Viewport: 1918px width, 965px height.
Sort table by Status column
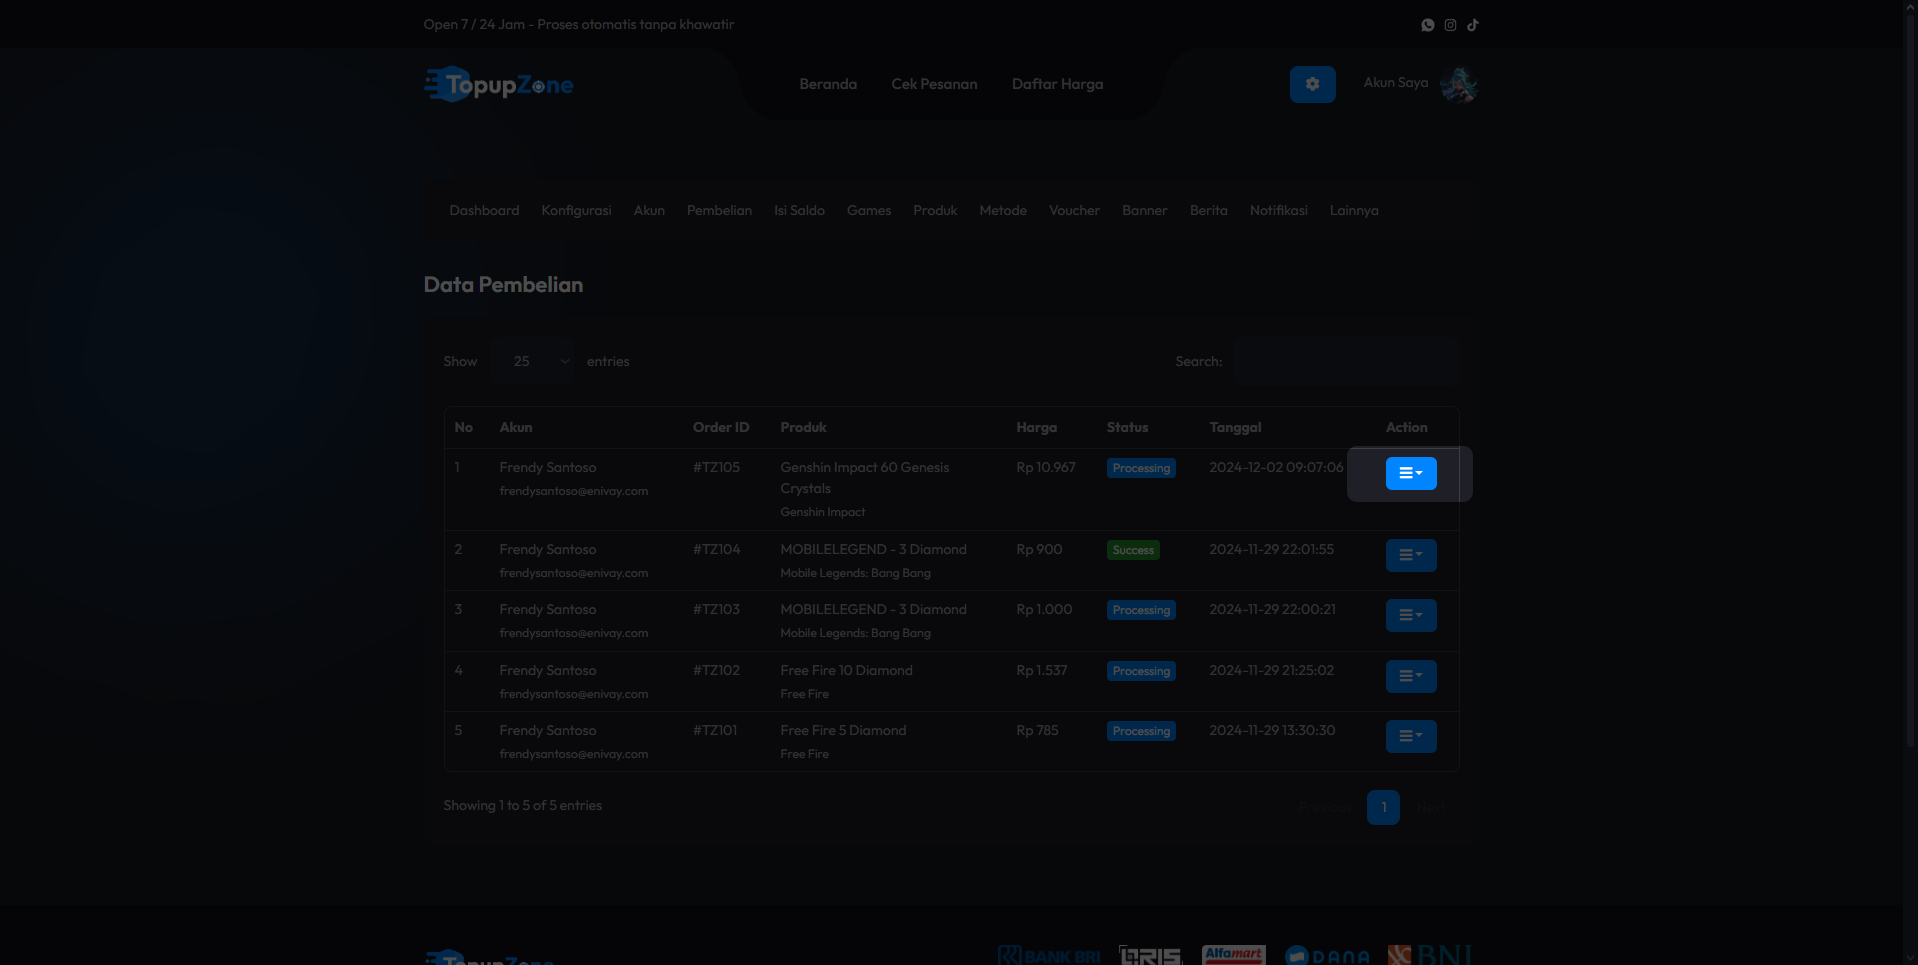(1127, 427)
